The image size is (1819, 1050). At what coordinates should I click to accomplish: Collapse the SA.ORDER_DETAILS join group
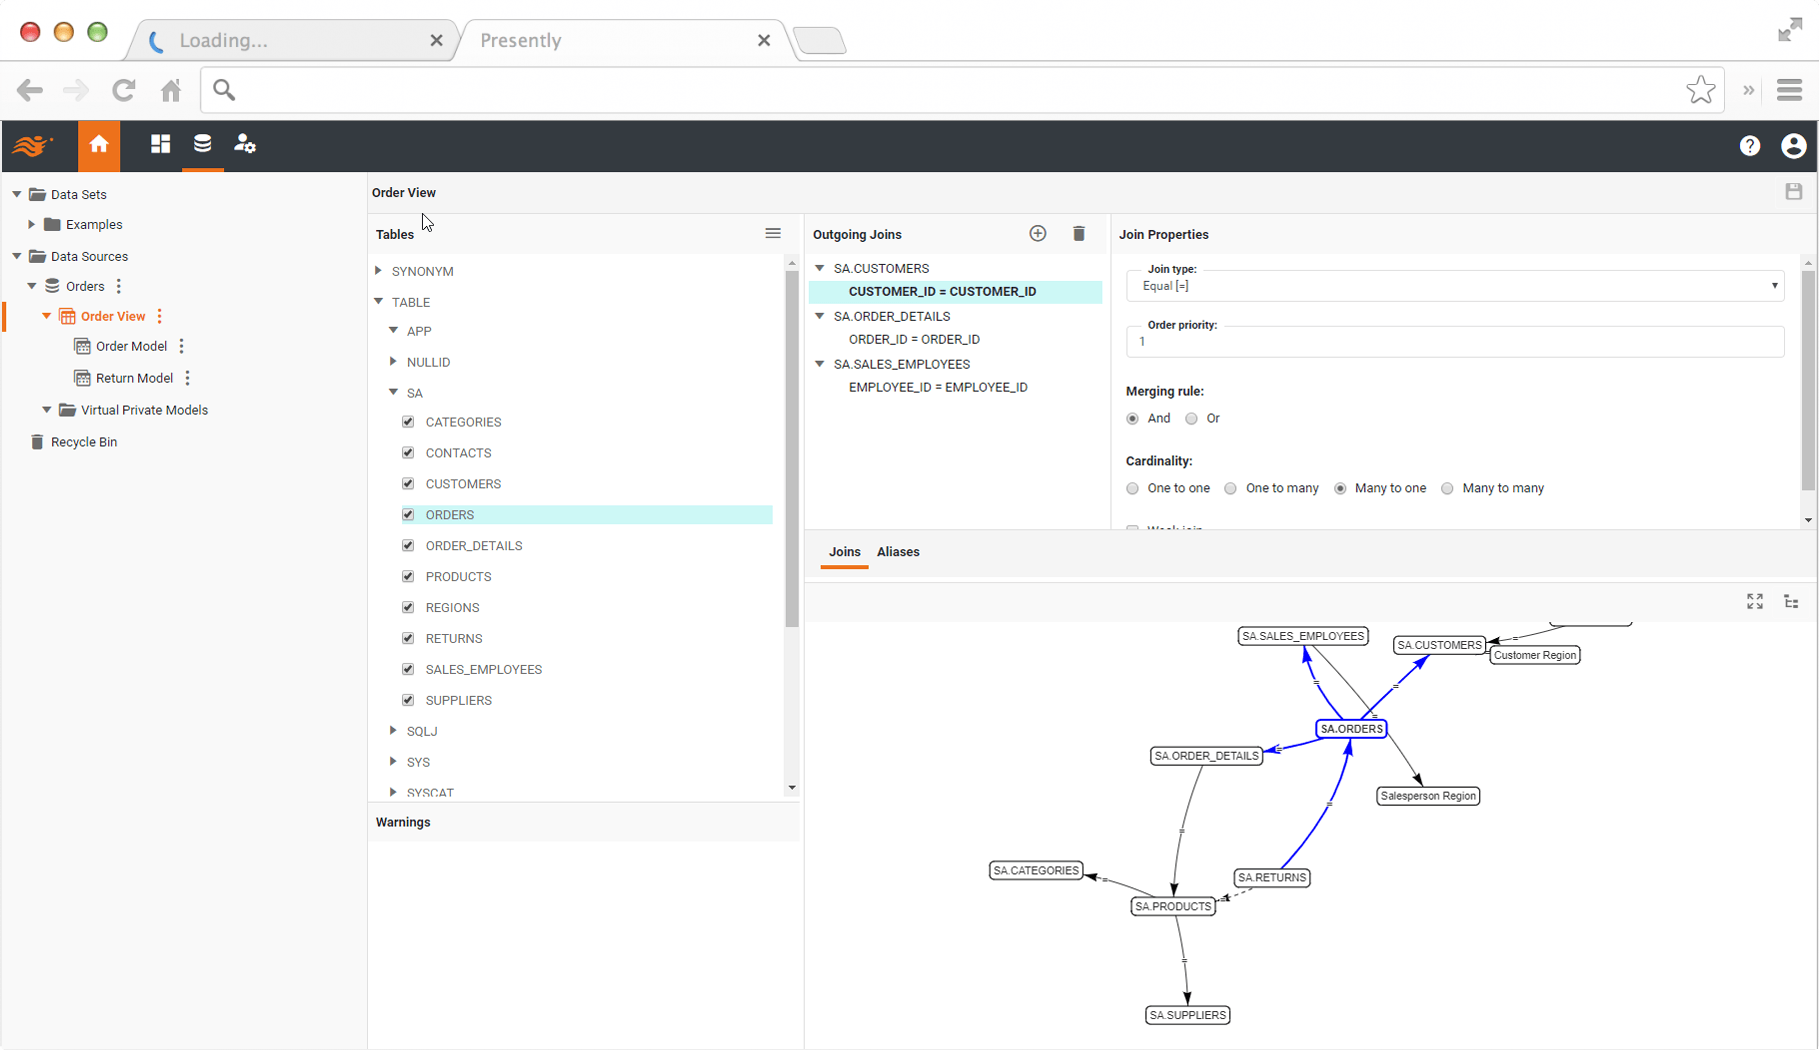tap(820, 316)
